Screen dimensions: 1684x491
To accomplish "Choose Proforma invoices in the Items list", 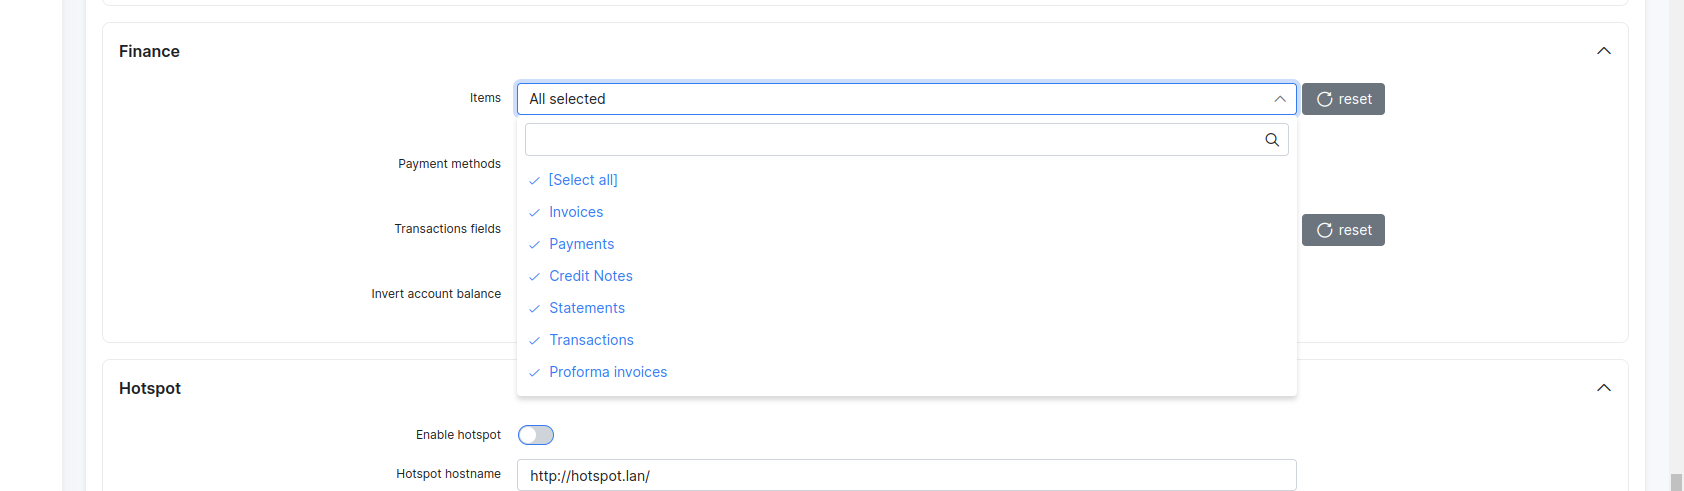I will point(608,372).
